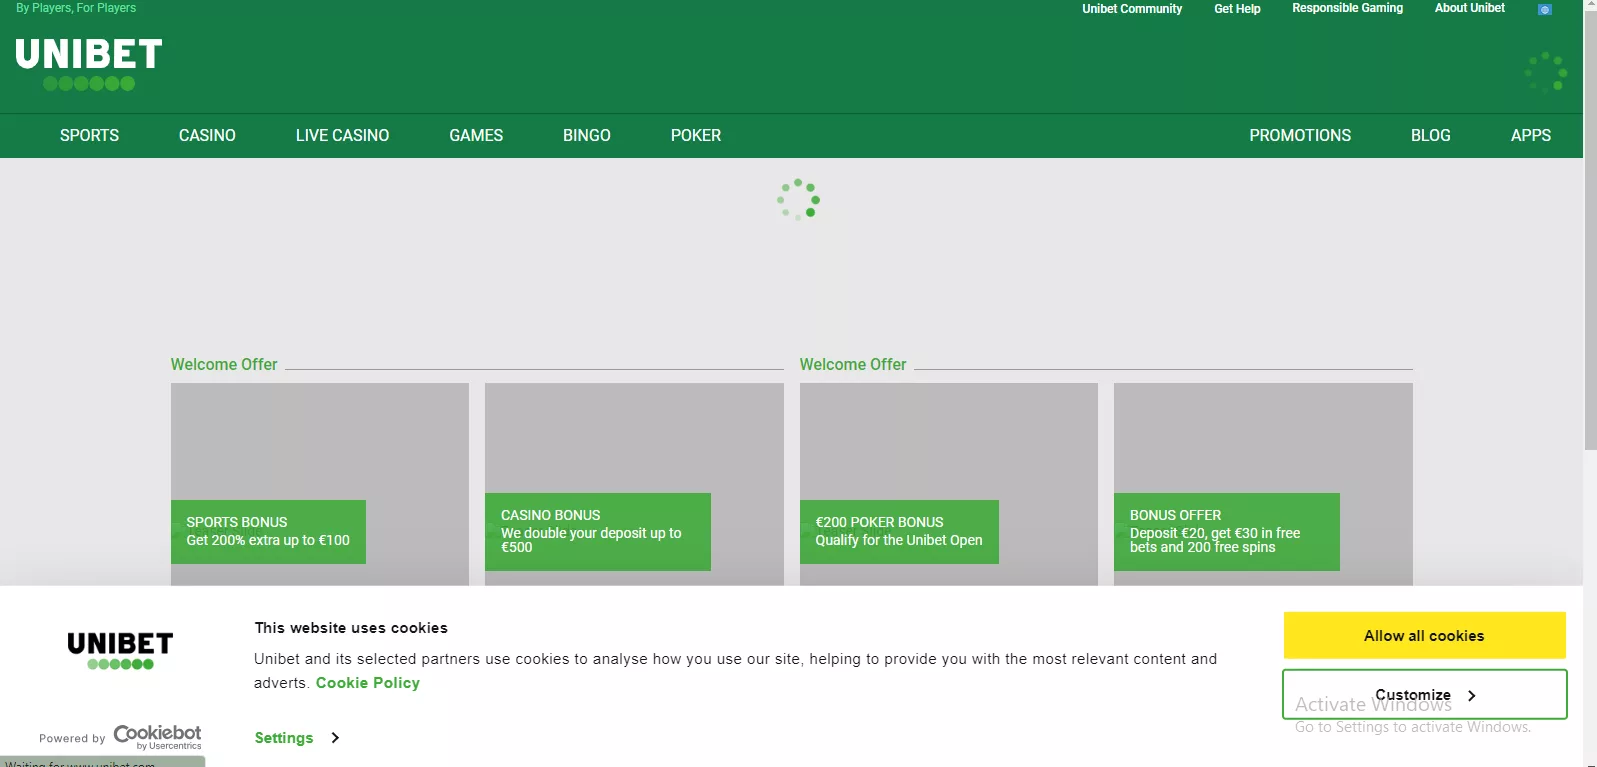Viewport: 1597px width, 767px height.
Task: Open the Sports Bonus offer card
Action: click(320, 484)
